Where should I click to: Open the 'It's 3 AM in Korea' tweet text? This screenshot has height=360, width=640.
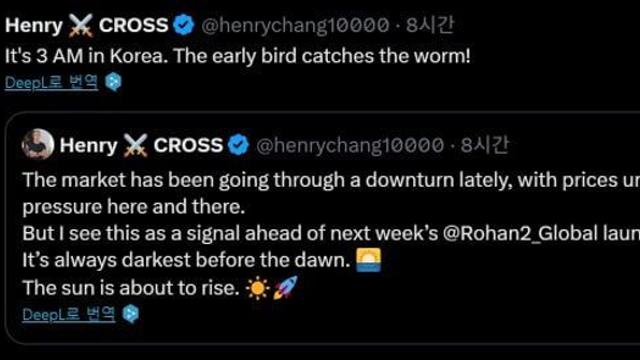coord(238,56)
